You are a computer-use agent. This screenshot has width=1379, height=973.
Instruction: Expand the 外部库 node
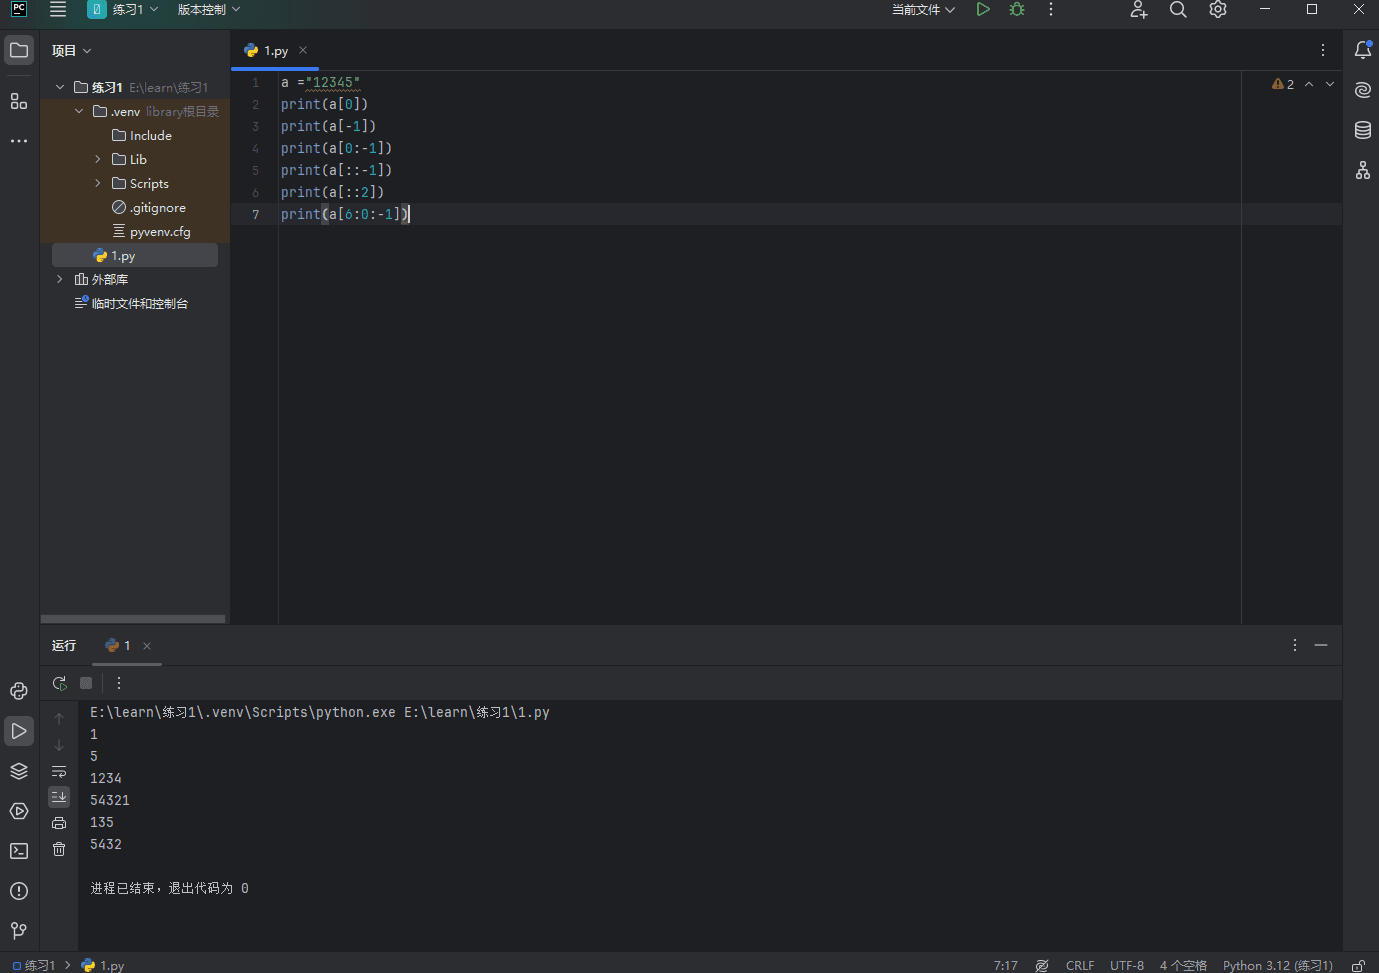point(60,279)
